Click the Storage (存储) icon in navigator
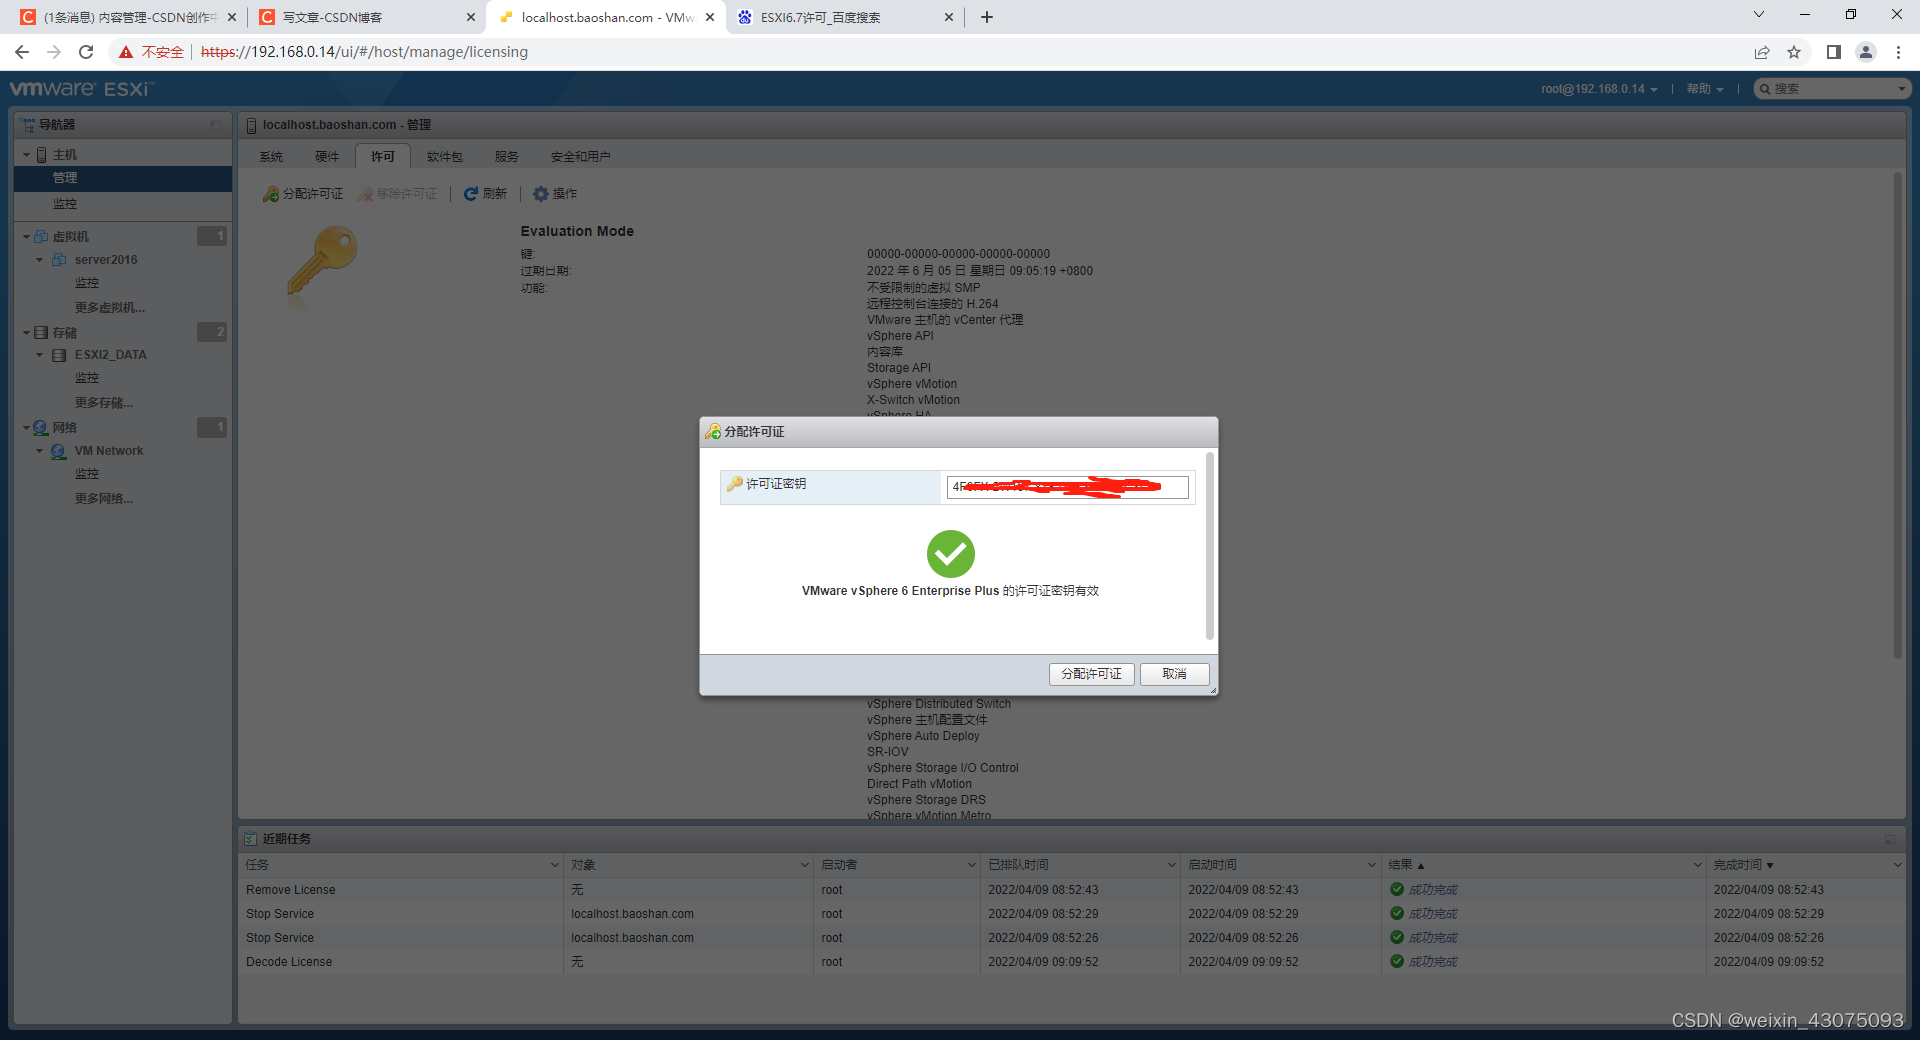The height and width of the screenshot is (1040, 1920). 41,332
